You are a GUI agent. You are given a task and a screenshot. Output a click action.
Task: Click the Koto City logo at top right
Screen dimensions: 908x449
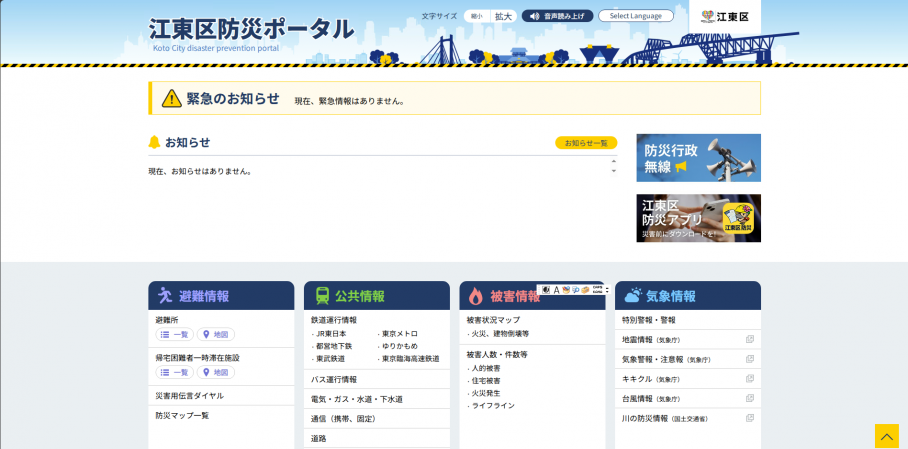tap(724, 16)
